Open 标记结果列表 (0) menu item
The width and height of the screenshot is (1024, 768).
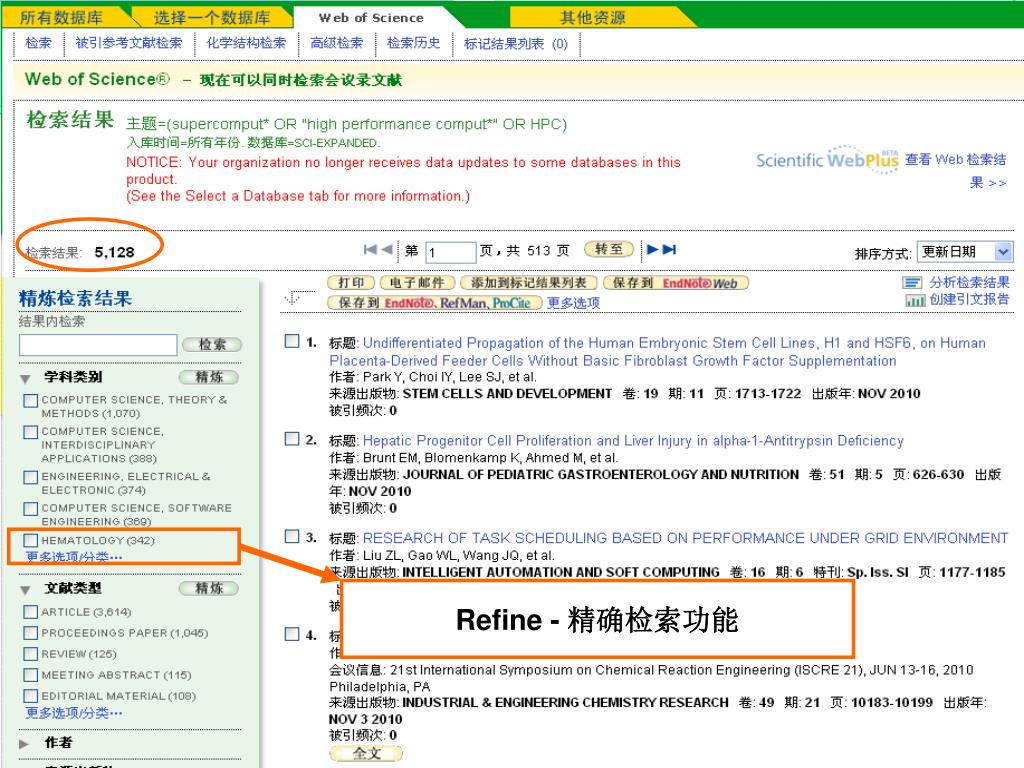(516, 44)
